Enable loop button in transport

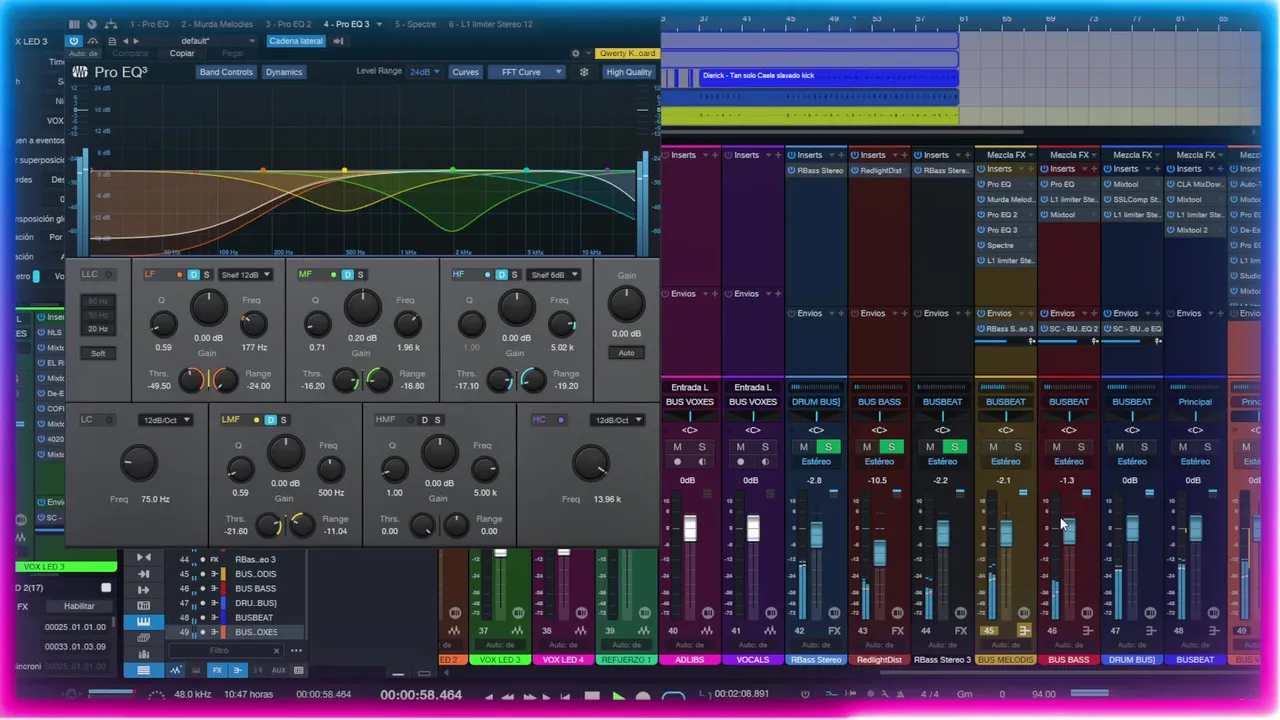tap(674, 697)
